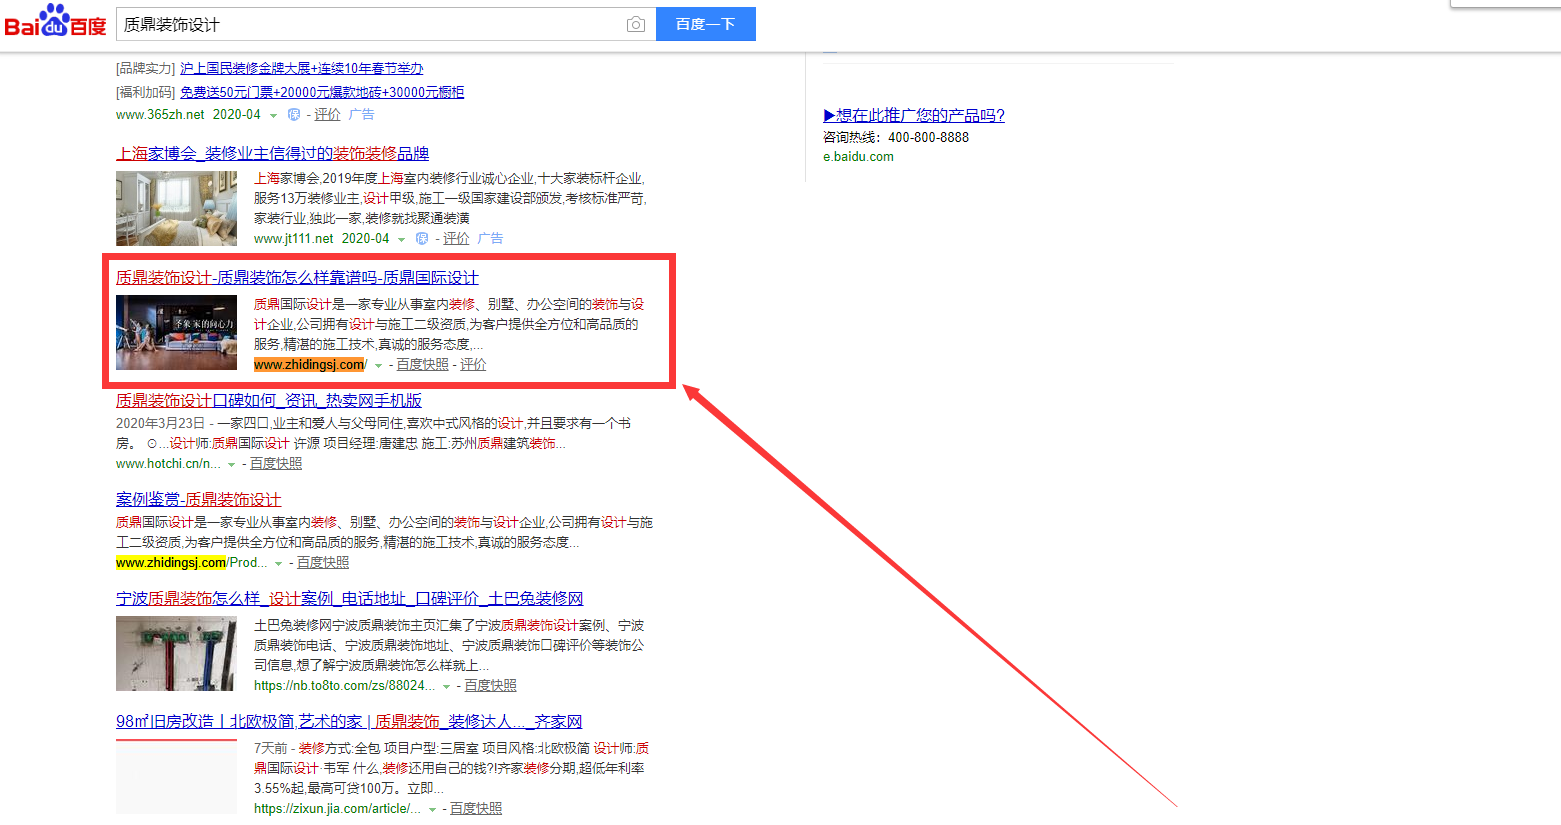Click www.zhidingsj.com/Prod... URL
The width and height of the screenshot is (1561, 825).
coord(192,563)
